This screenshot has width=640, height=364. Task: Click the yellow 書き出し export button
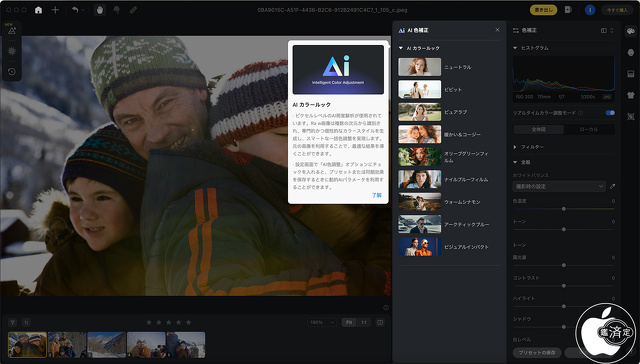[544, 10]
